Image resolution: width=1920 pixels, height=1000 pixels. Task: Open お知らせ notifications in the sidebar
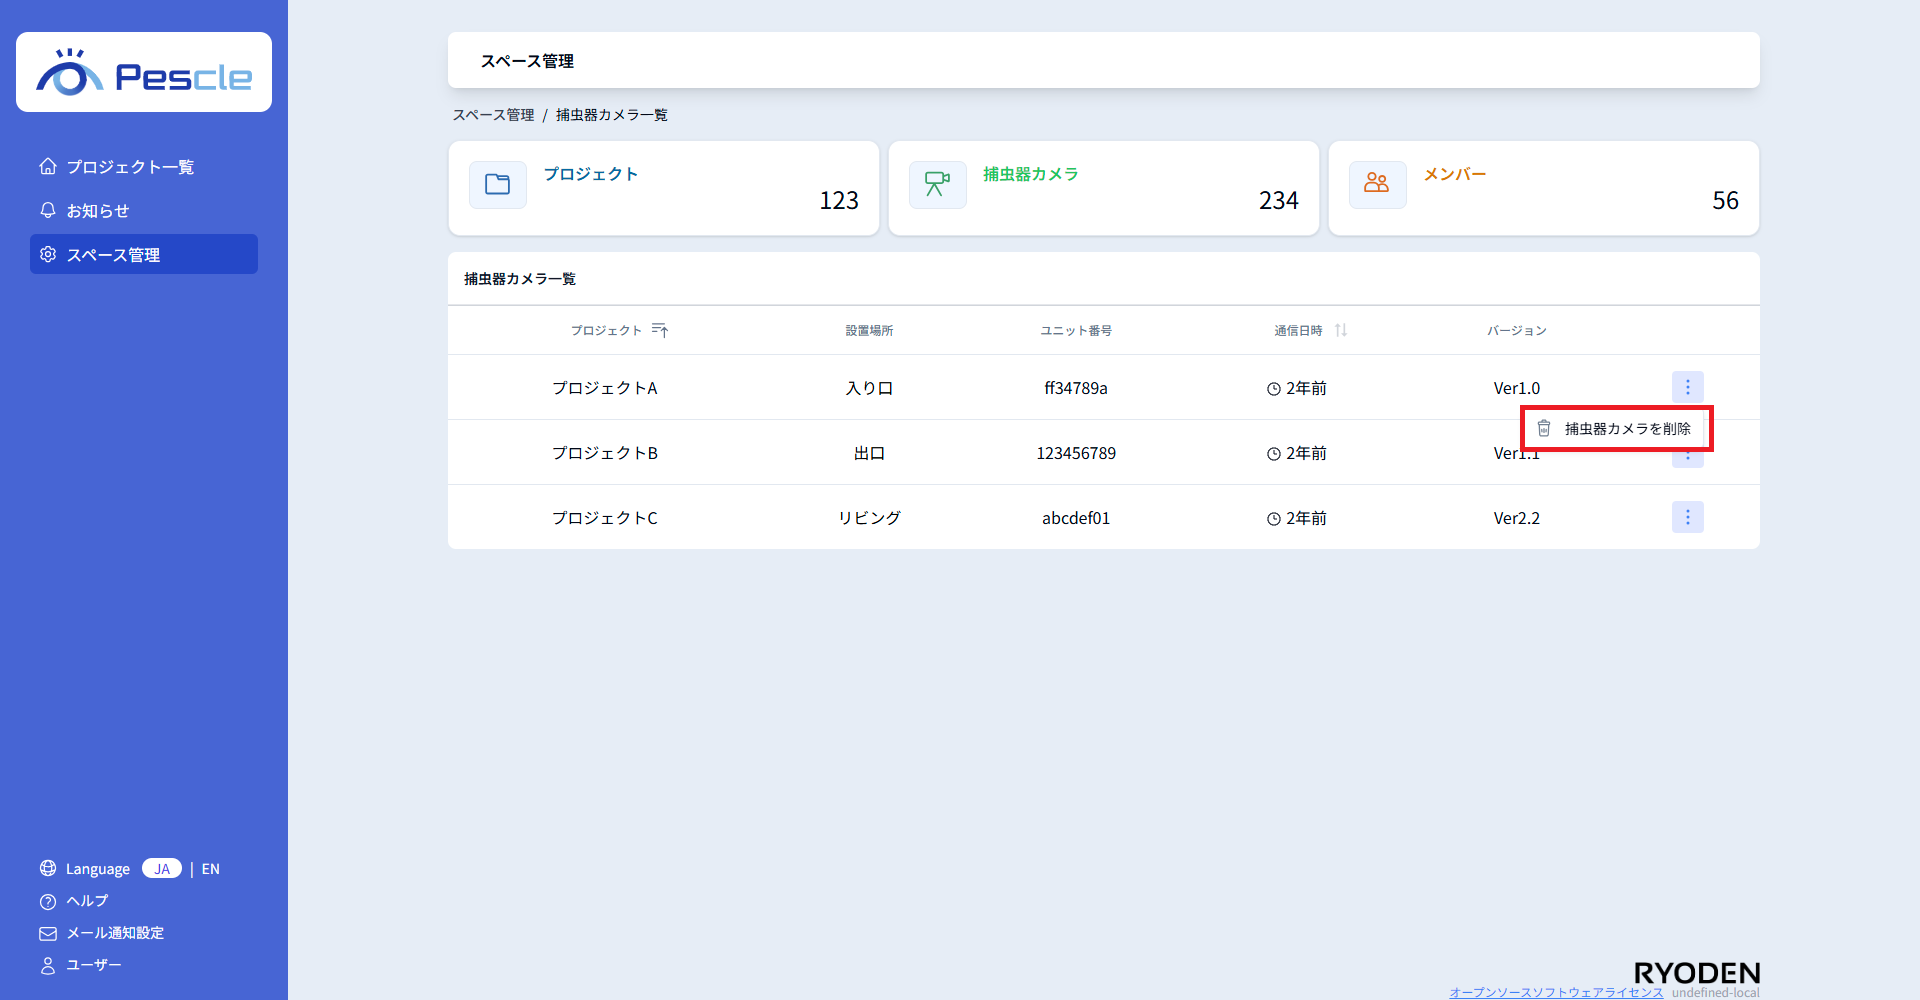(97, 211)
